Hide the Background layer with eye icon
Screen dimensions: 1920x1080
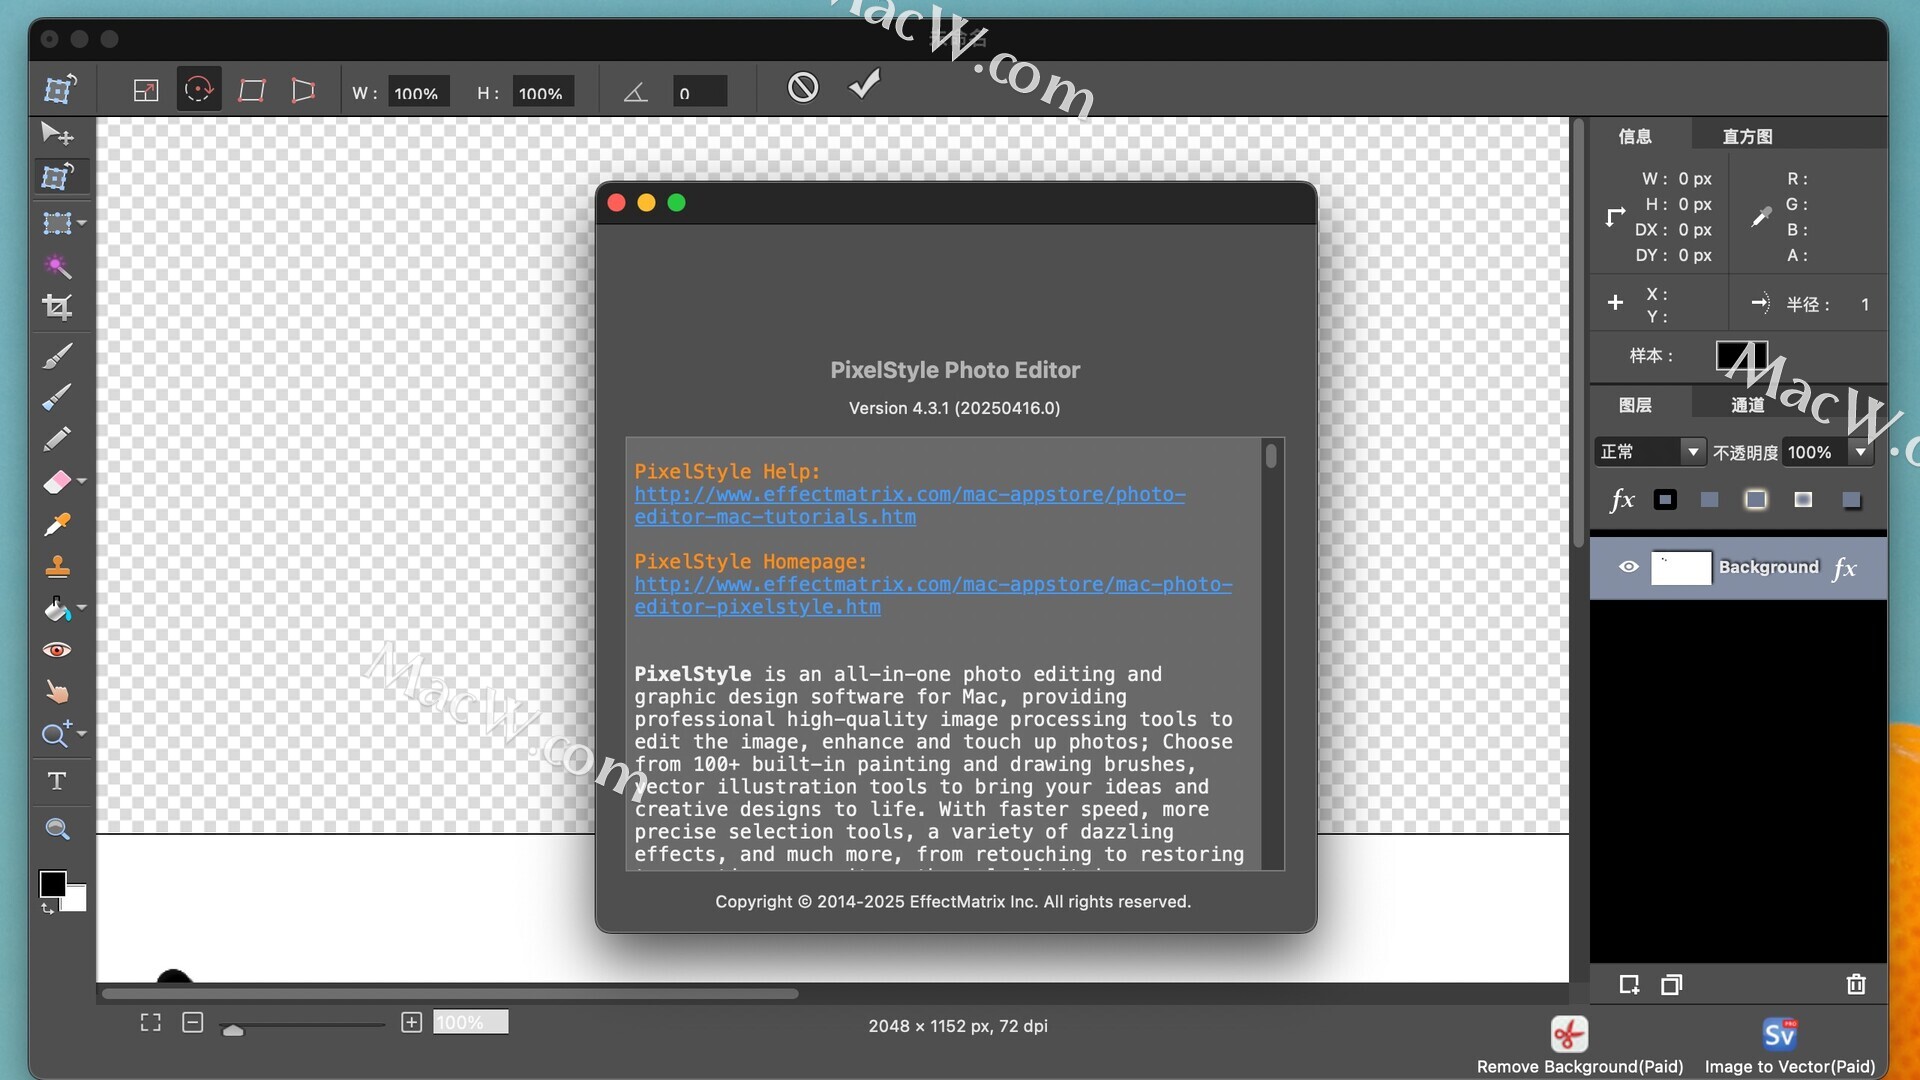click(1629, 567)
